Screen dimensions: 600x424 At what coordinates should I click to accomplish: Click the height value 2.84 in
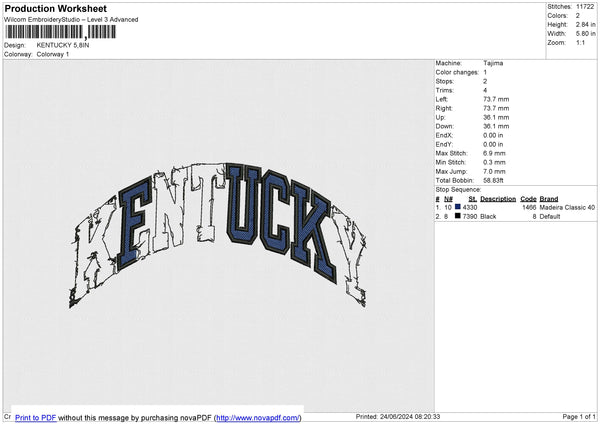(585, 24)
